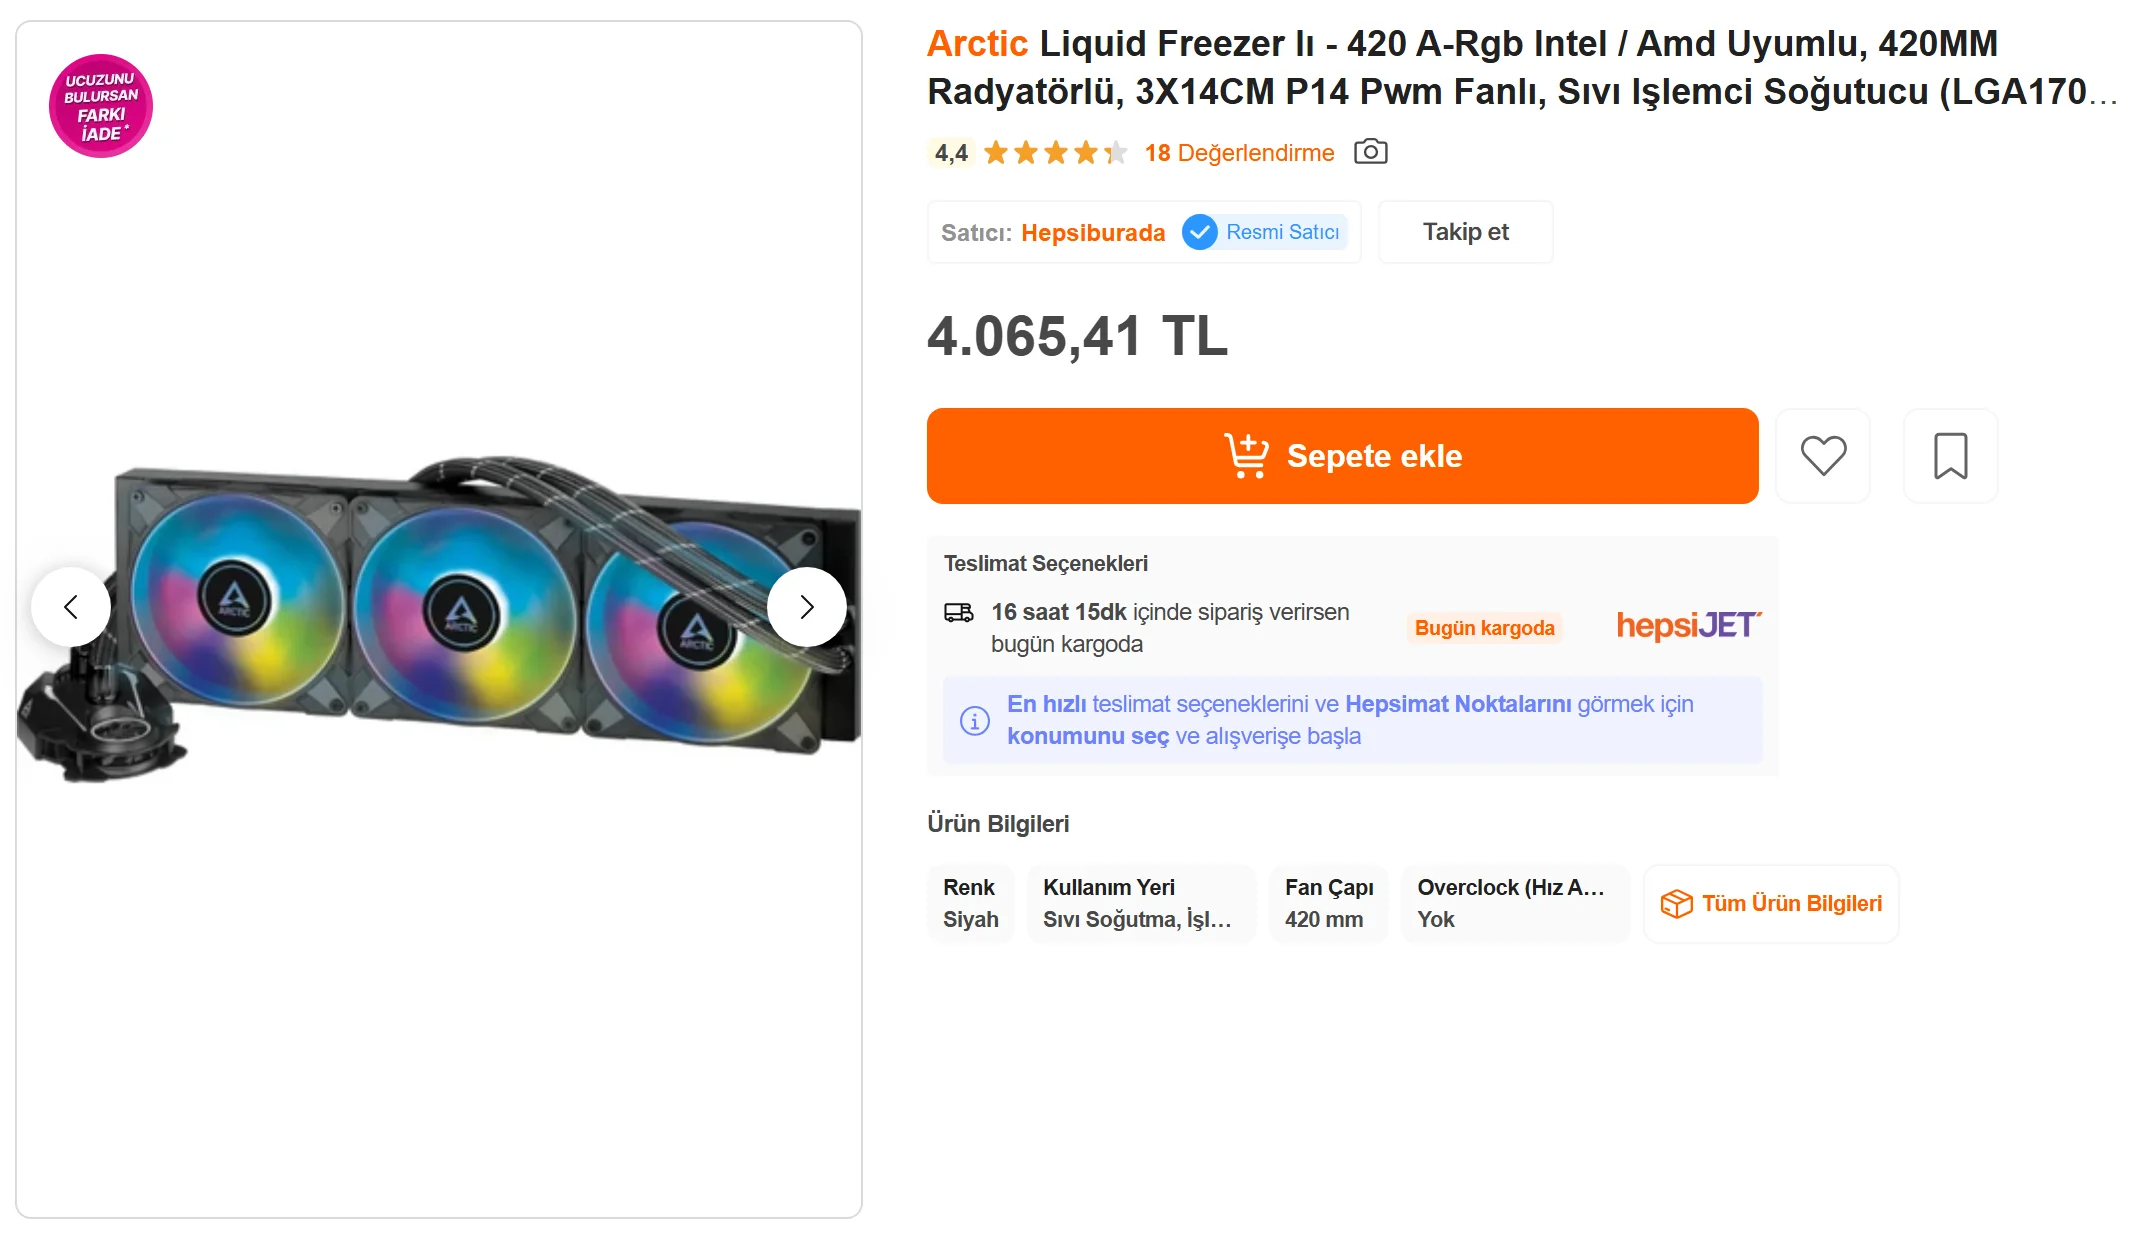Click the delivery truck icon

click(958, 613)
